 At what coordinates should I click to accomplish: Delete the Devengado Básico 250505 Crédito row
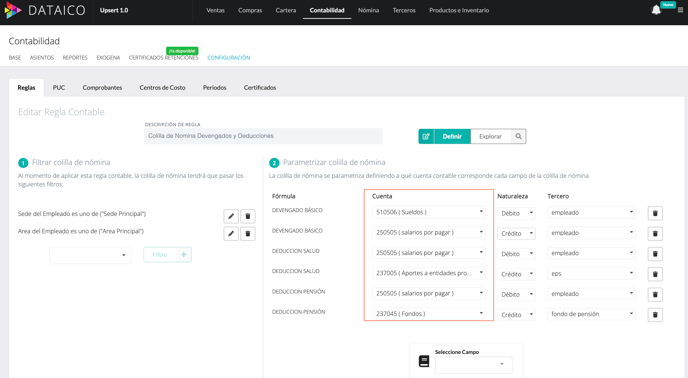pos(655,234)
